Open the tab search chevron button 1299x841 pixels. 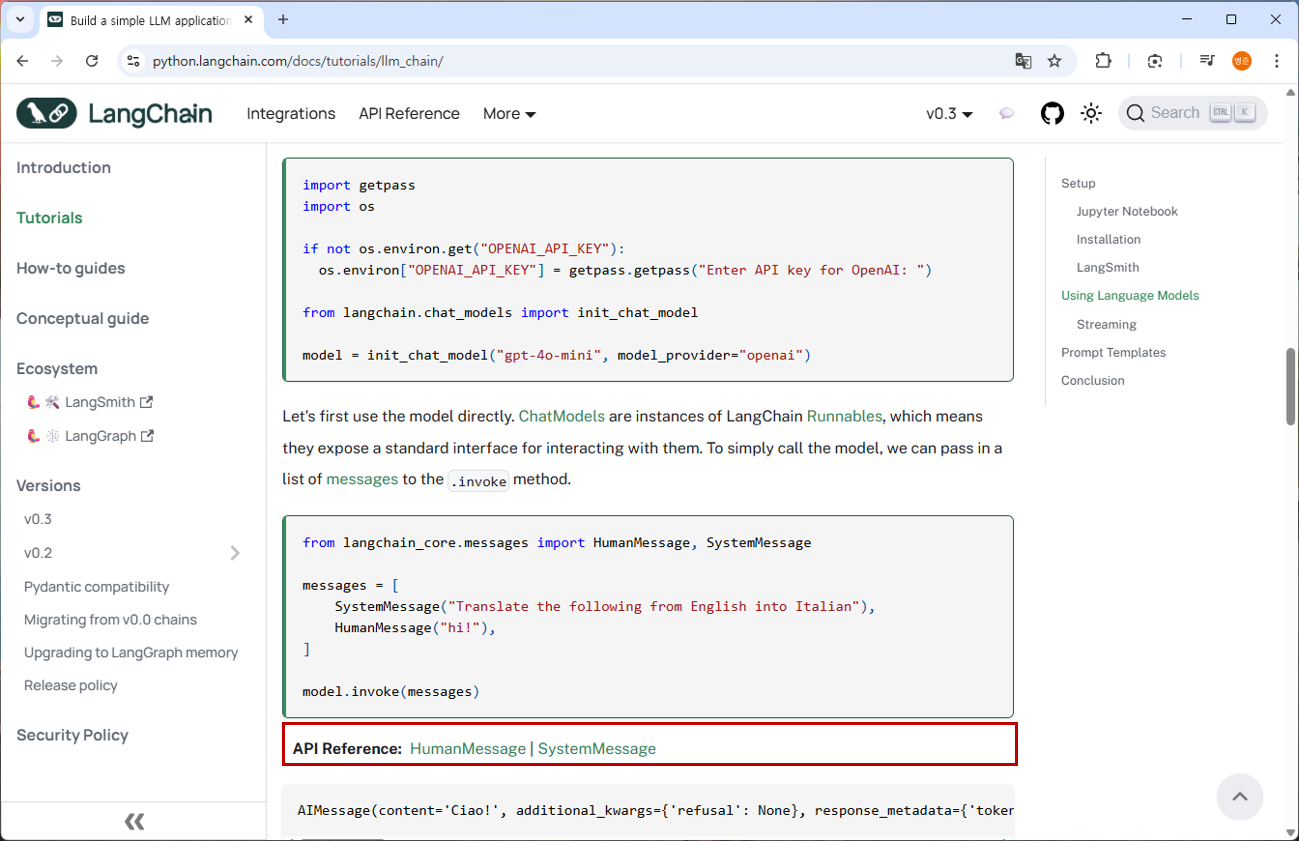click(x=20, y=19)
